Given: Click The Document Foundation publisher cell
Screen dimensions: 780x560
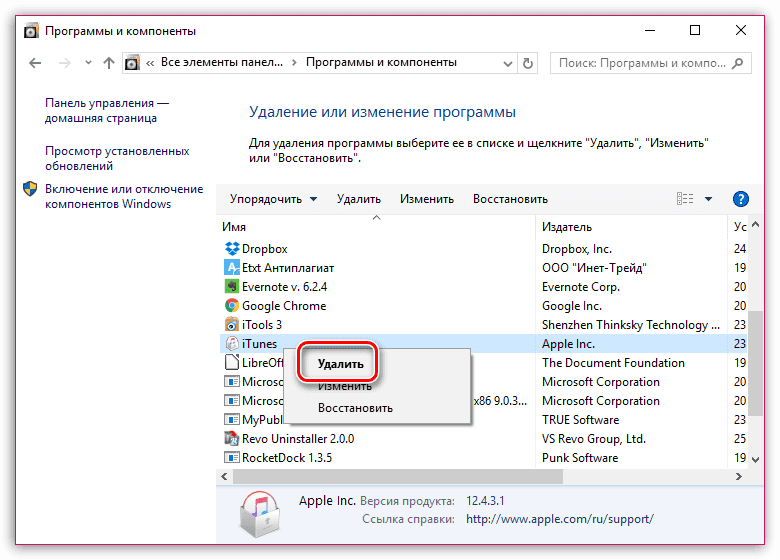Looking at the screenshot, I should [x=613, y=363].
